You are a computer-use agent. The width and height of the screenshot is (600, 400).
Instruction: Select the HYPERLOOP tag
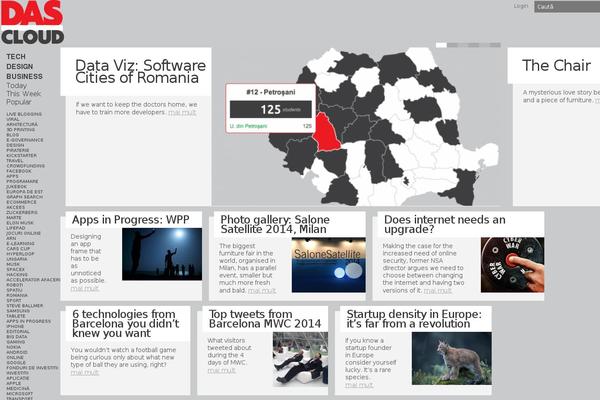coord(20,254)
